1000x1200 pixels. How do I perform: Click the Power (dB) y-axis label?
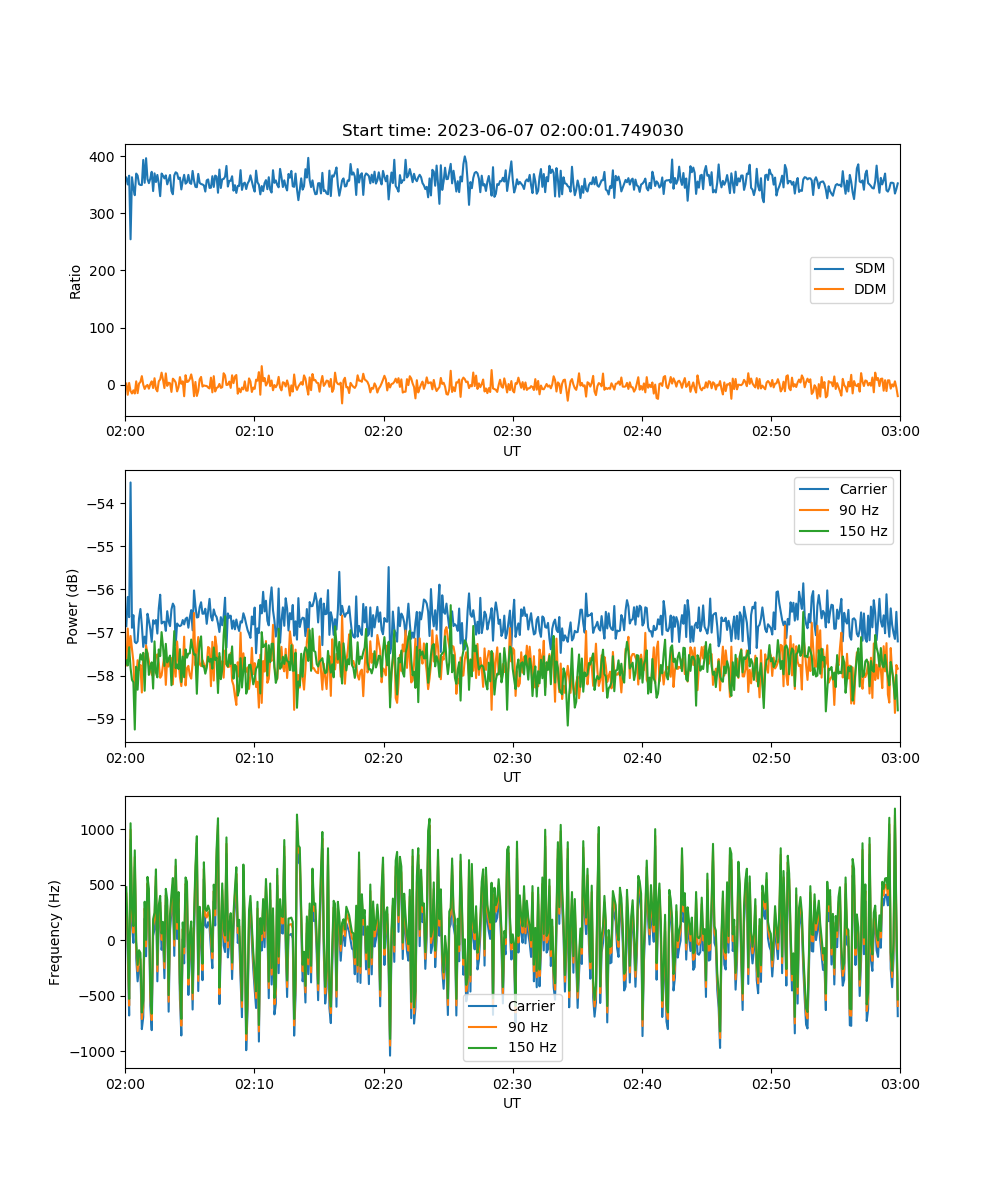pyautogui.click(x=73, y=607)
